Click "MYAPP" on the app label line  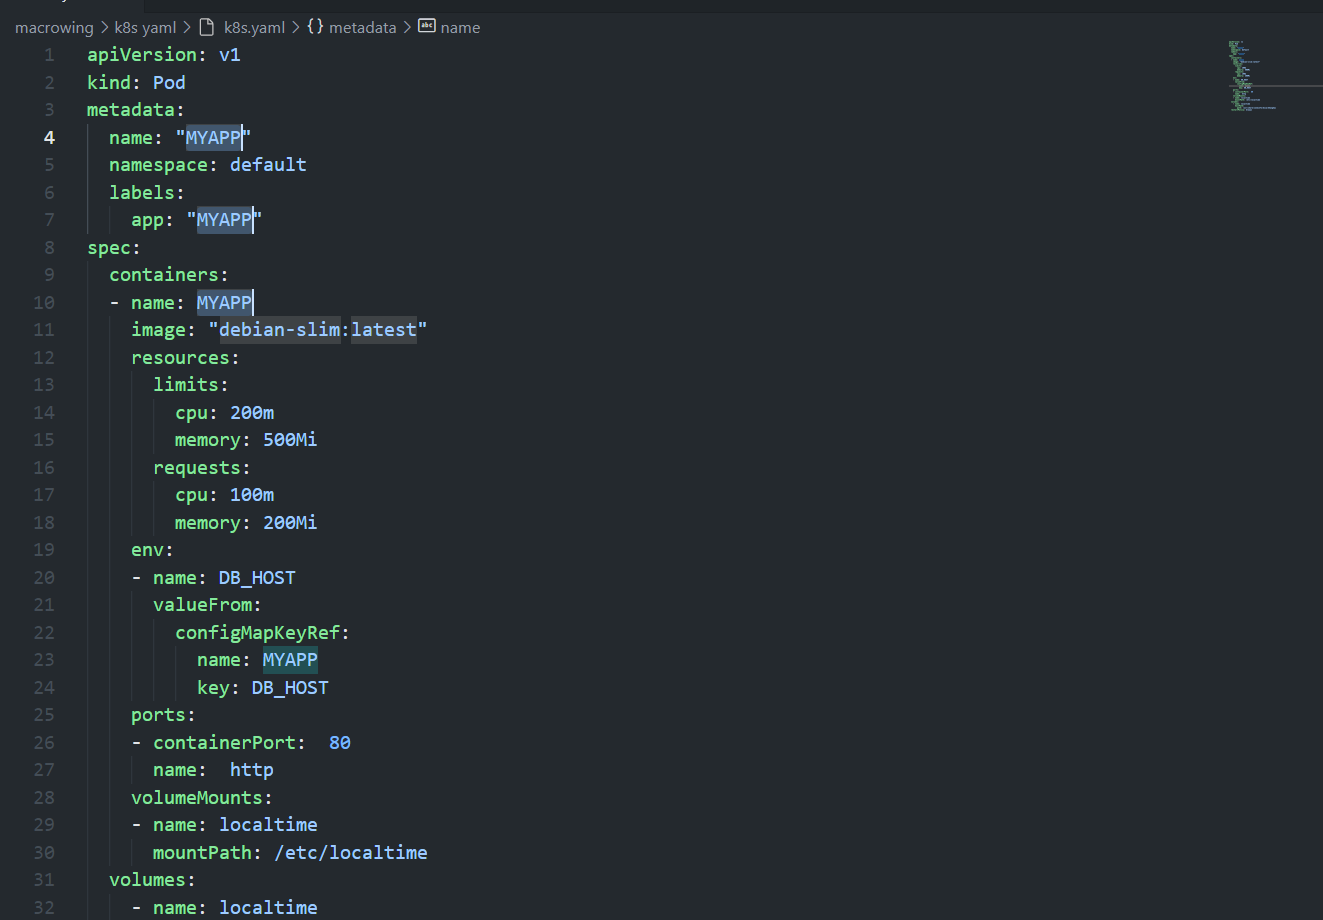pyautogui.click(x=224, y=220)
